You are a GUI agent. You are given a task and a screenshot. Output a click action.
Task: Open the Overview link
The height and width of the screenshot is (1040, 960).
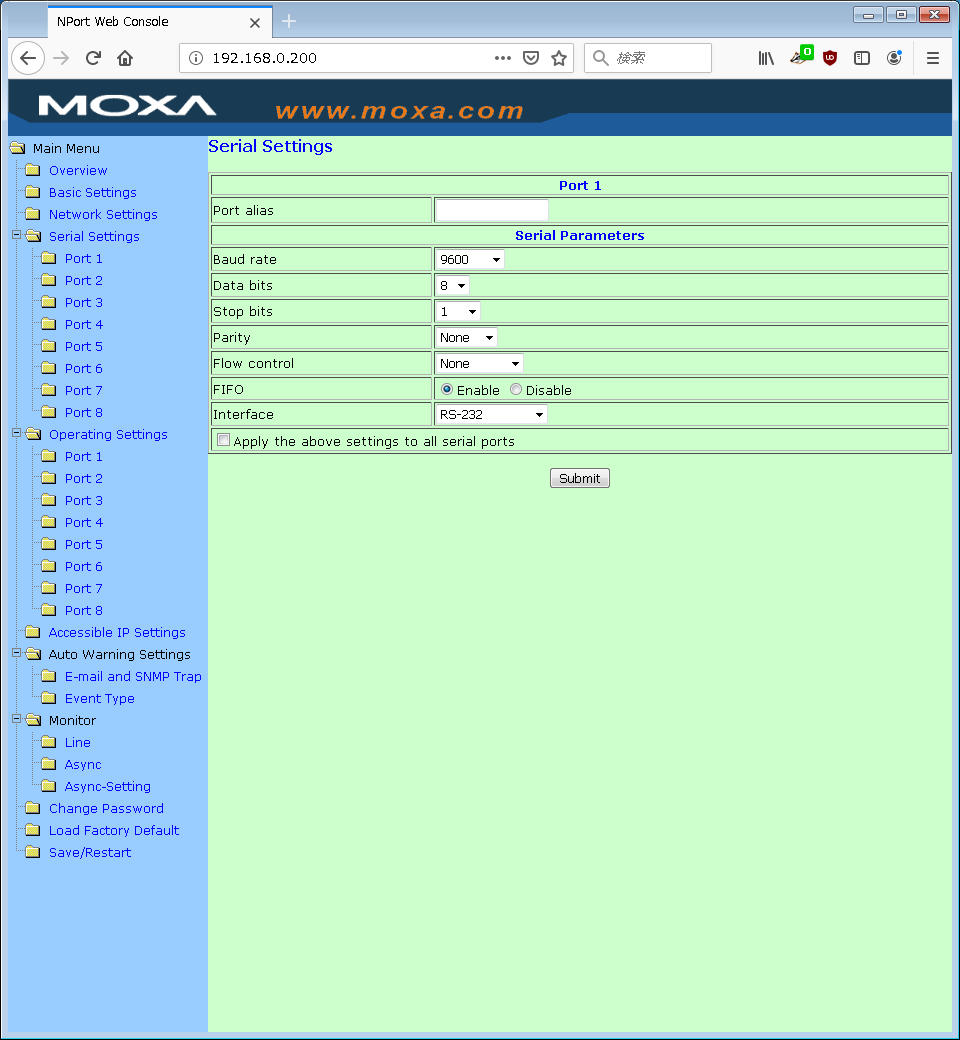[78, 170]
